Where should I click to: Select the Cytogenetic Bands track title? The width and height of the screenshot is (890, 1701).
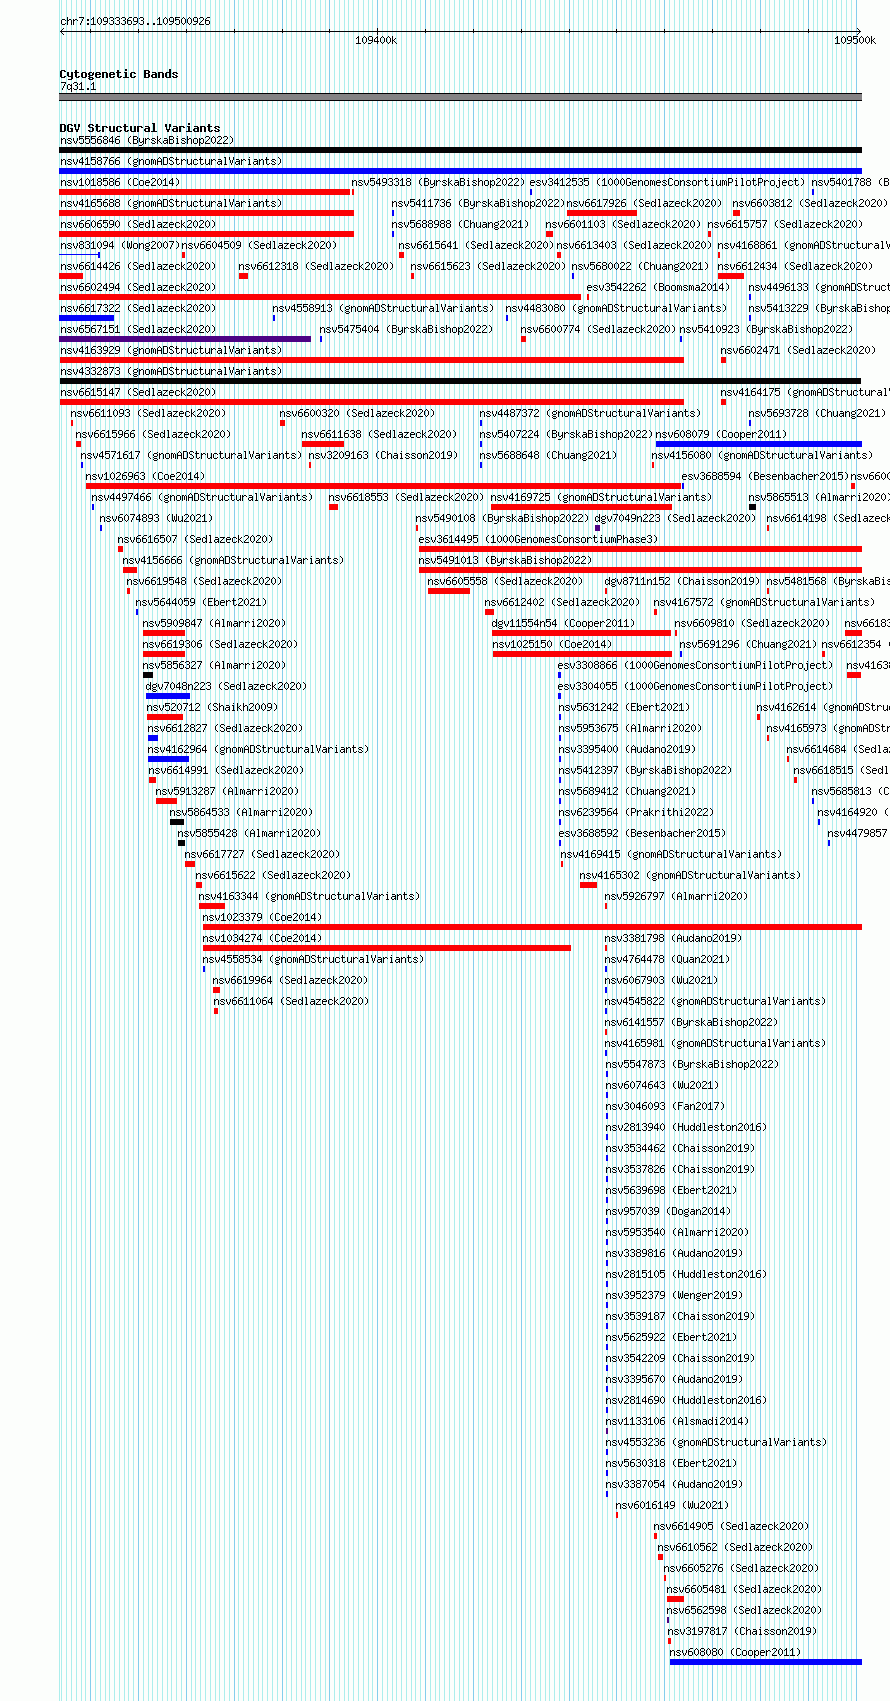click(x=119, y=74)
